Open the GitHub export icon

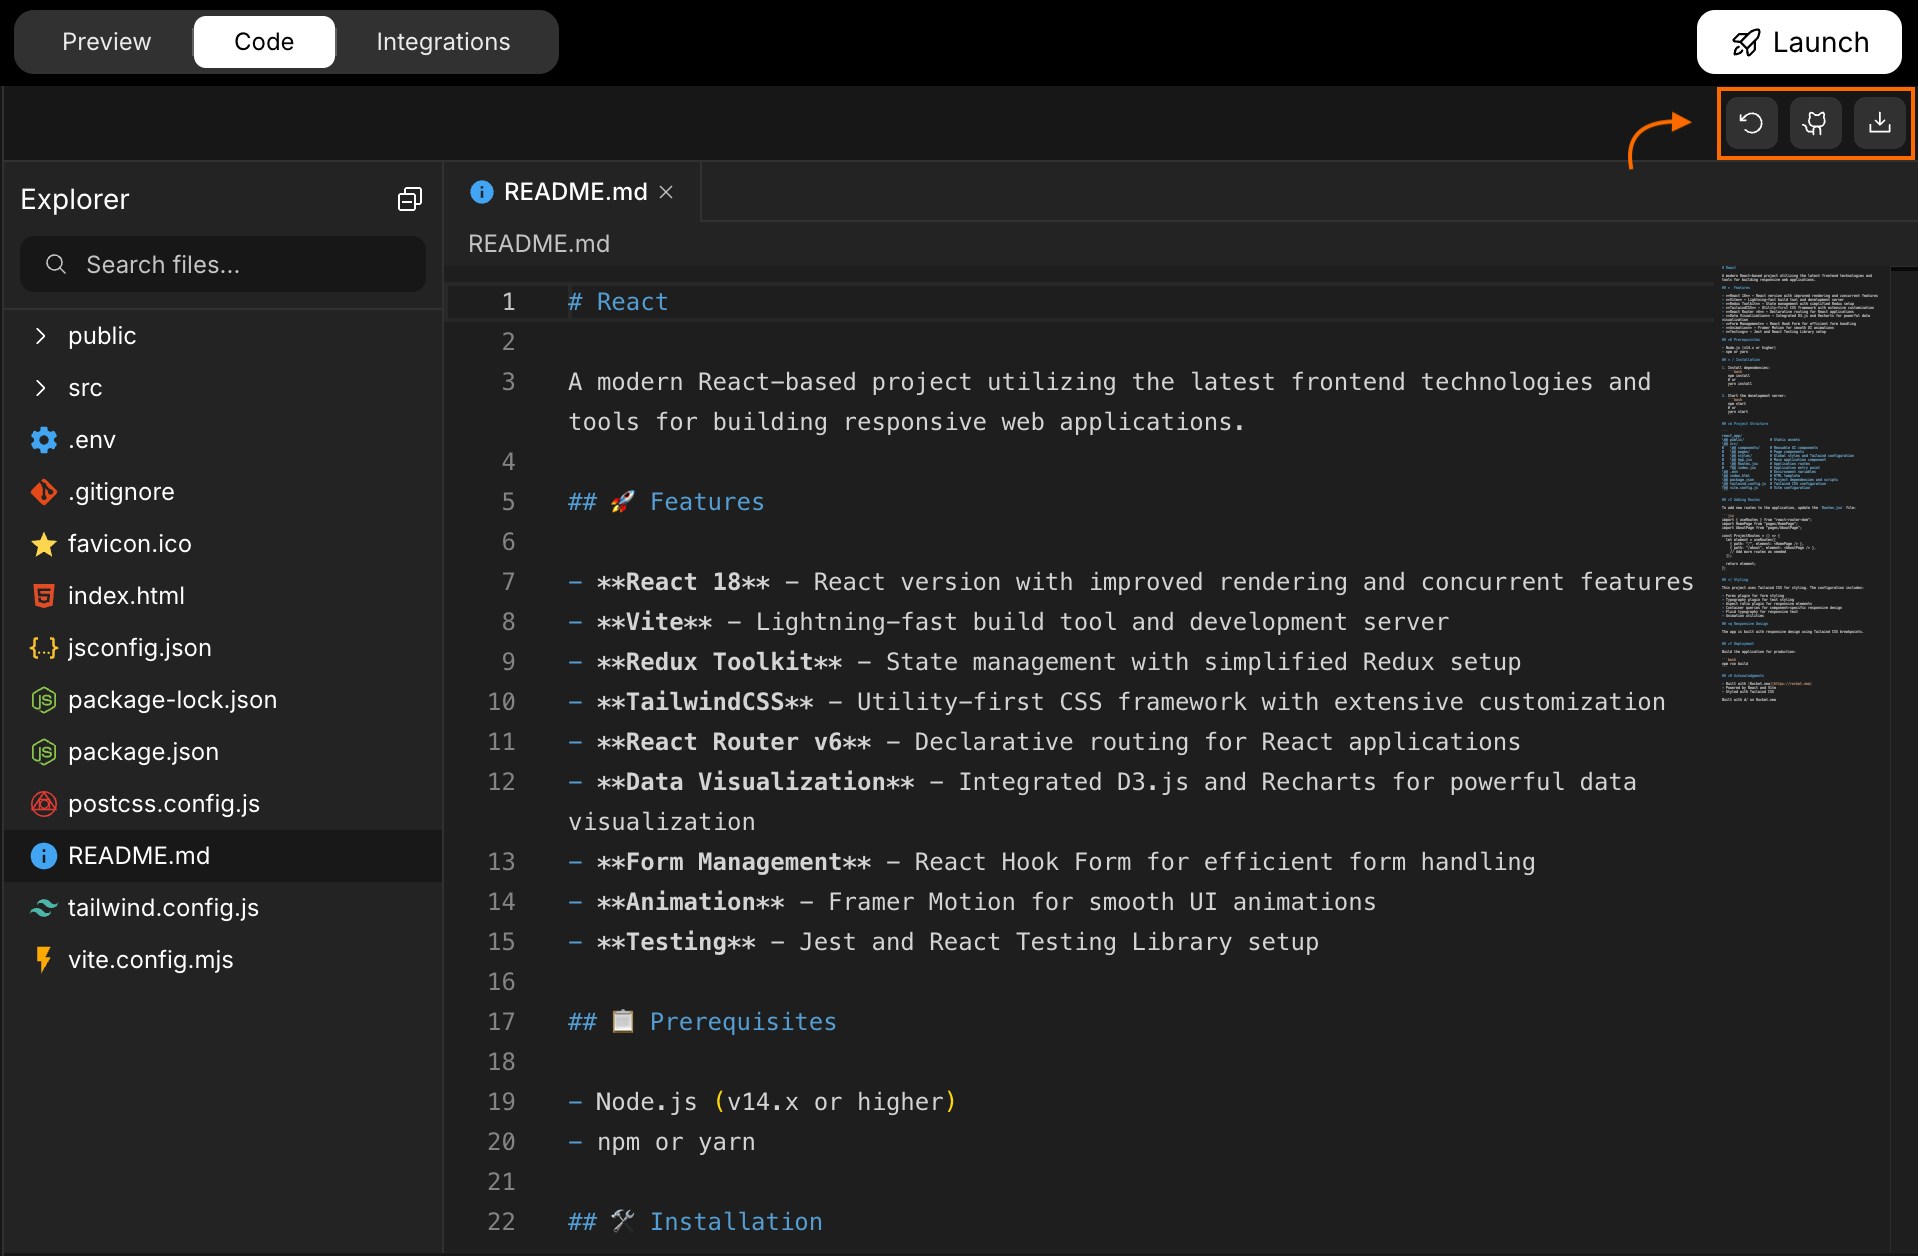(x=1814, y=122)
